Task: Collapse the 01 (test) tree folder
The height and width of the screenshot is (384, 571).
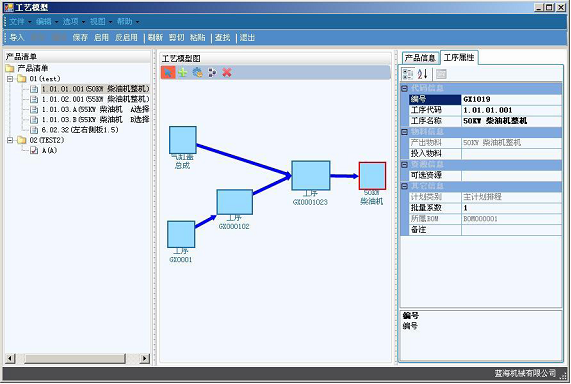Action: [10, 79]
